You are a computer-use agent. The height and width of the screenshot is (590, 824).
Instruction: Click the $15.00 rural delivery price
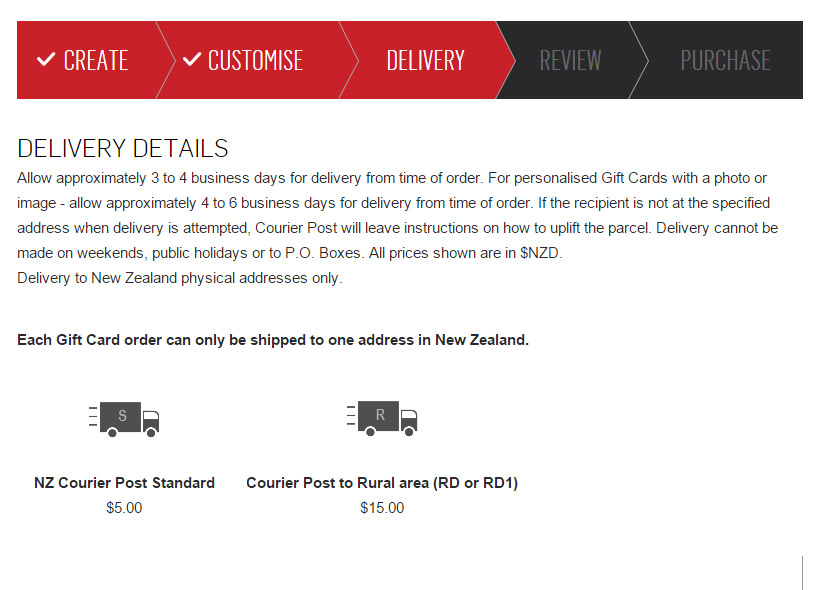coord(382,508)
